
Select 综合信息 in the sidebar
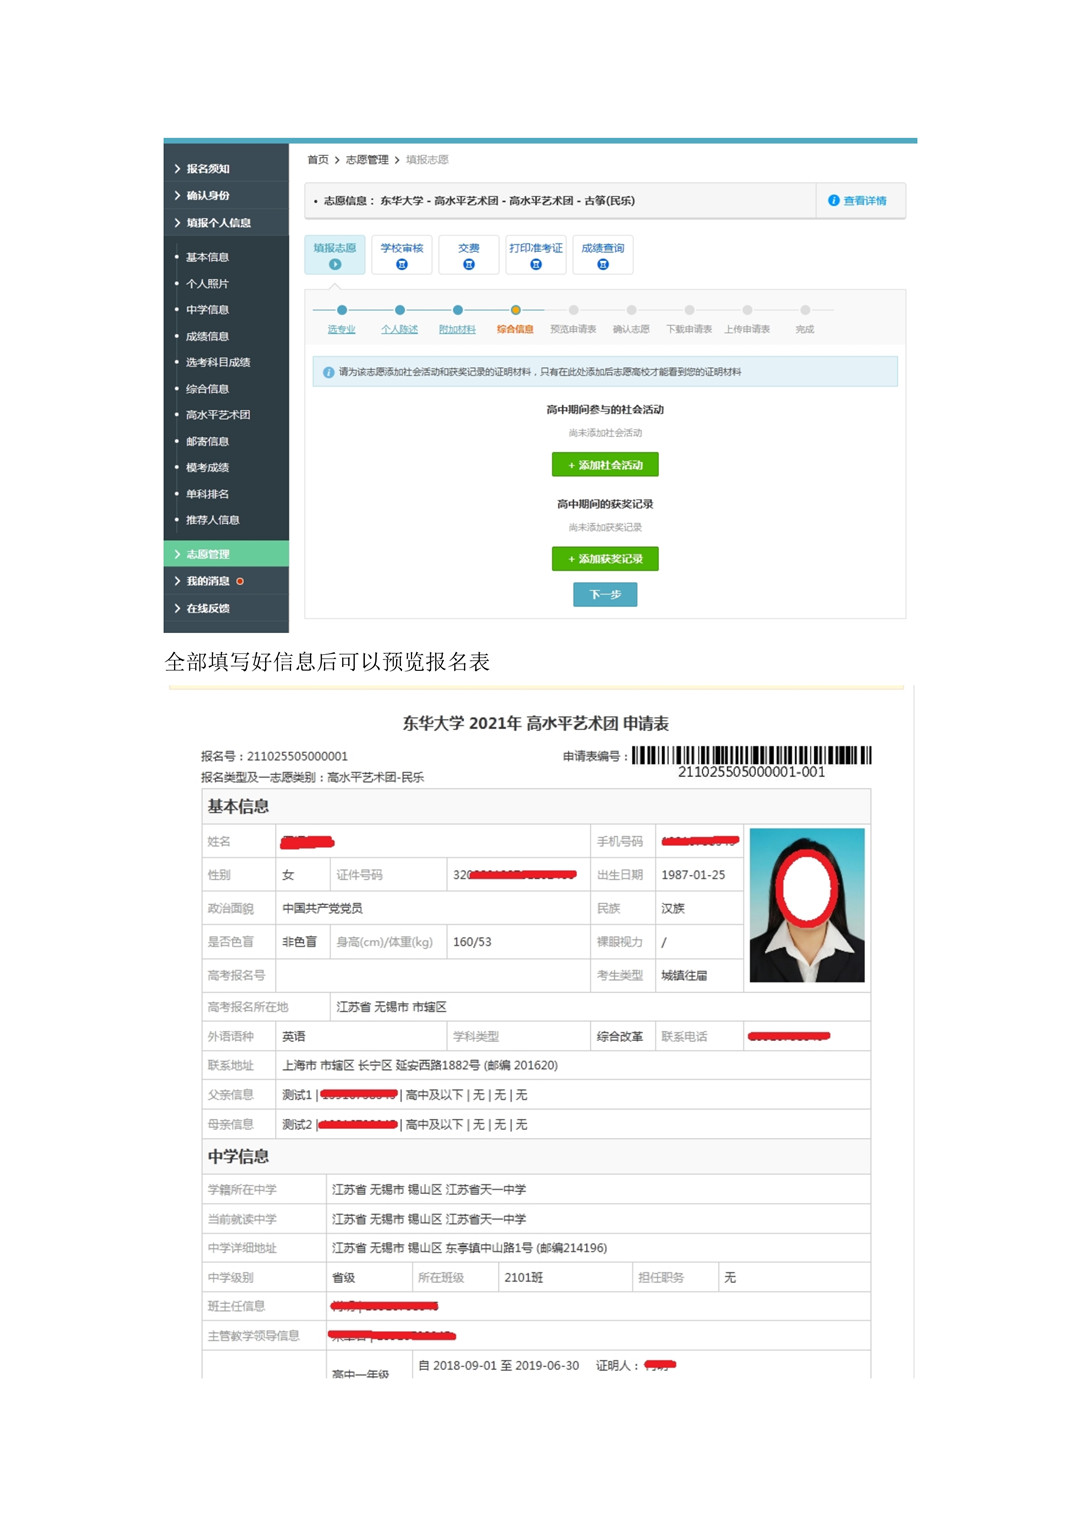[x=207, y=389]
